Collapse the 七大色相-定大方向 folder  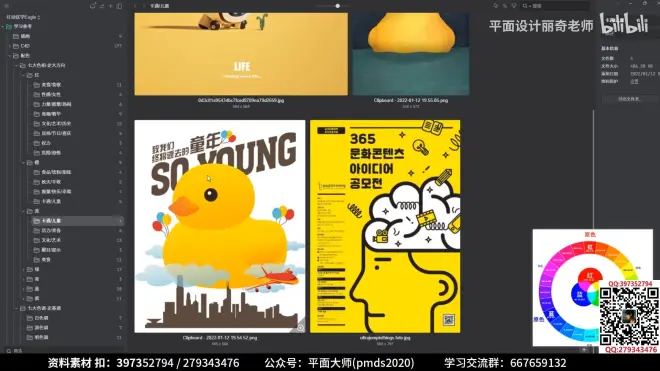17,65
